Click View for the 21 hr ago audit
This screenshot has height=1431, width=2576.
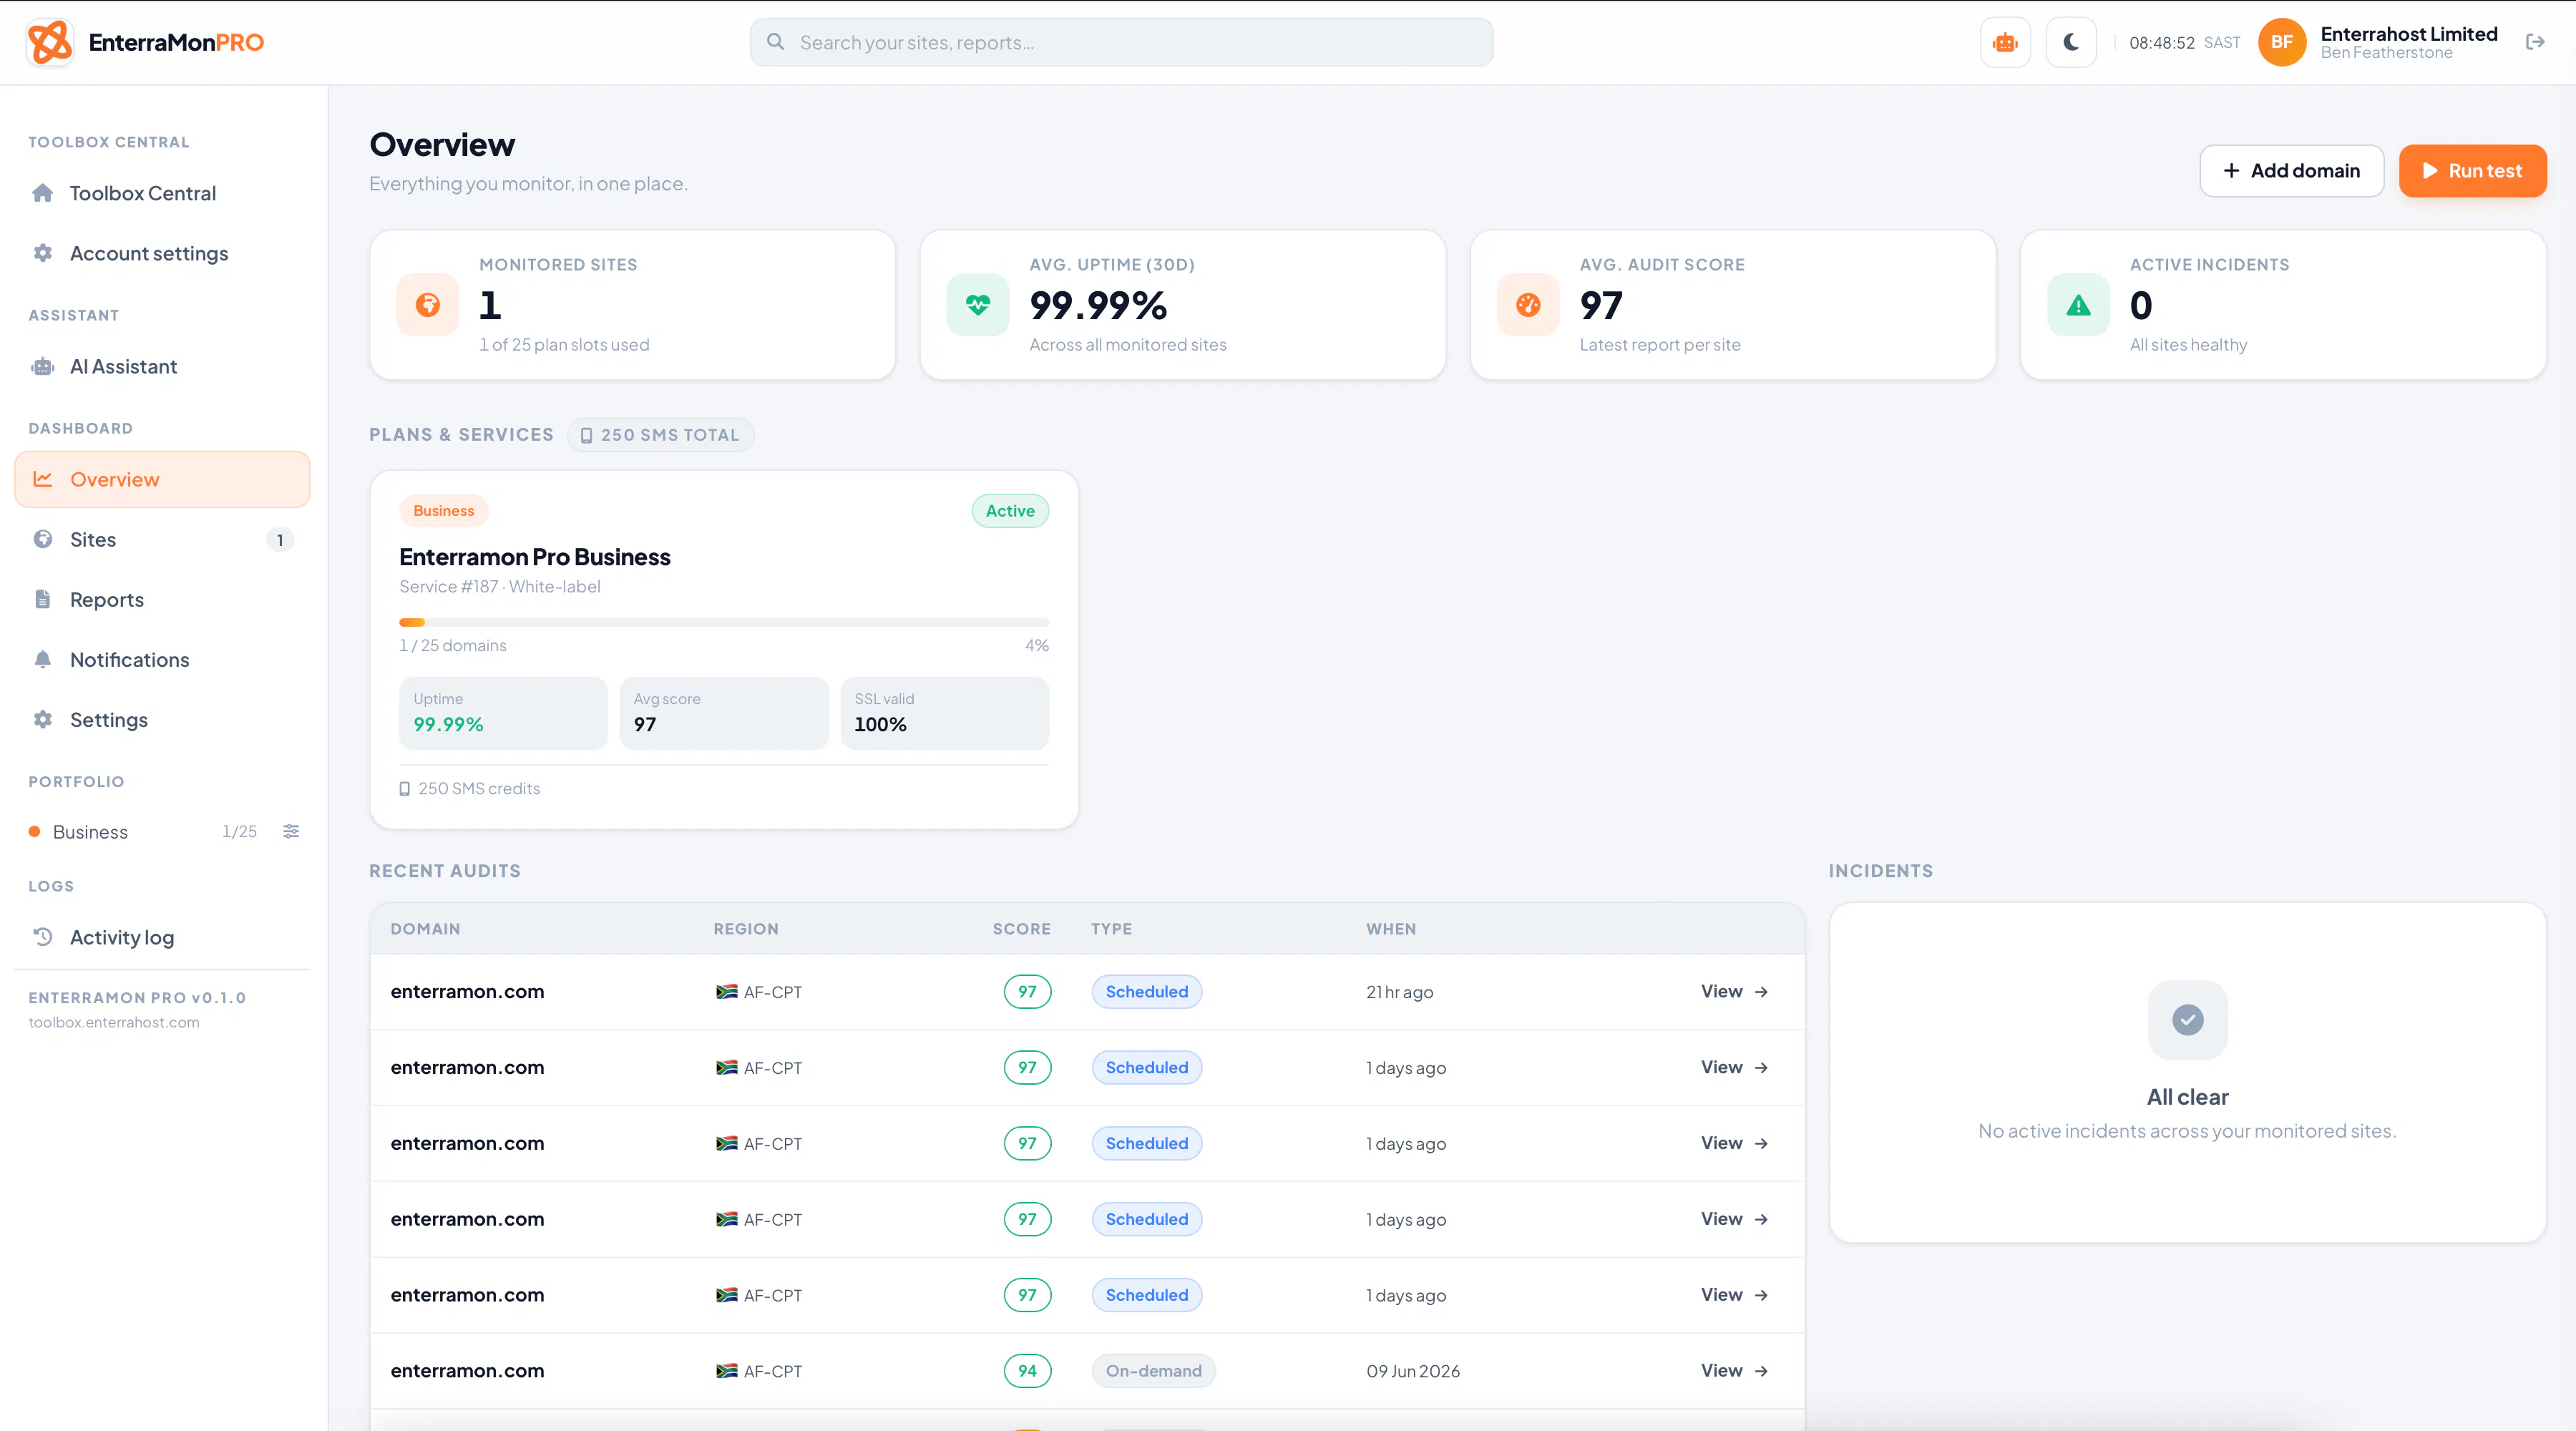pyautogui.click(x=1735, y=991)
